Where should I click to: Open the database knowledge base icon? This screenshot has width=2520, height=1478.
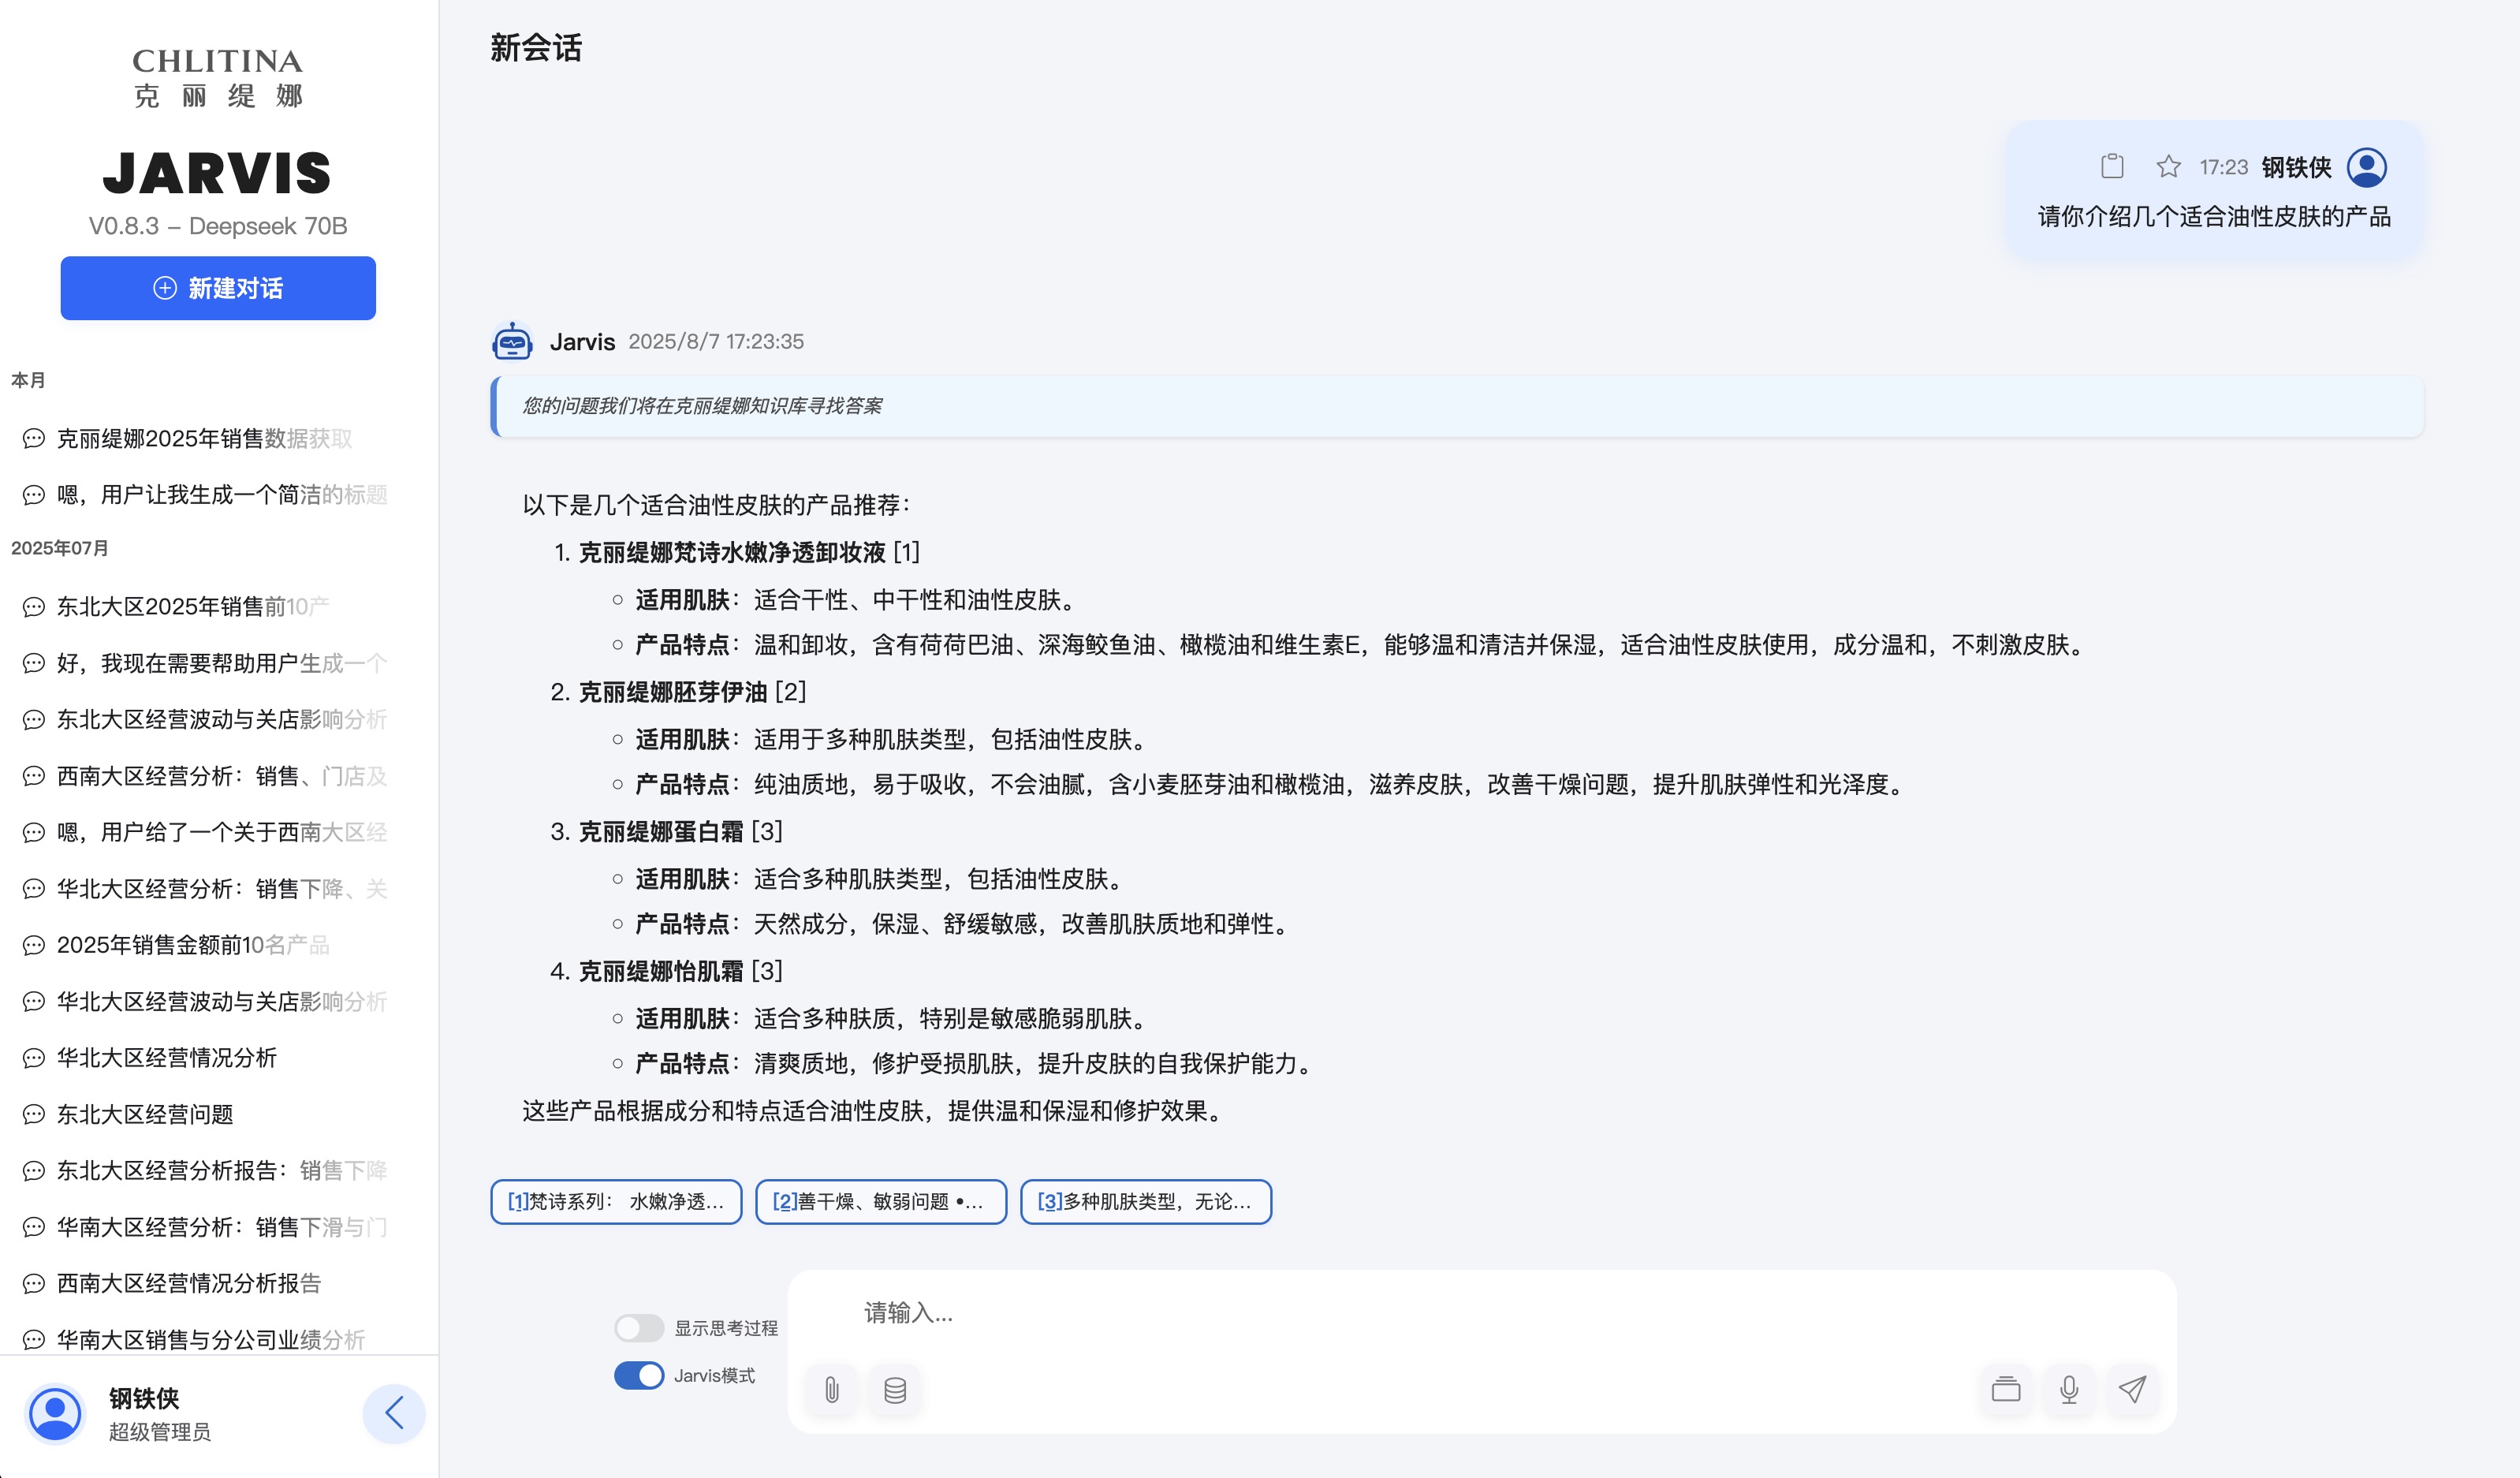click(x=895, y=1389)
